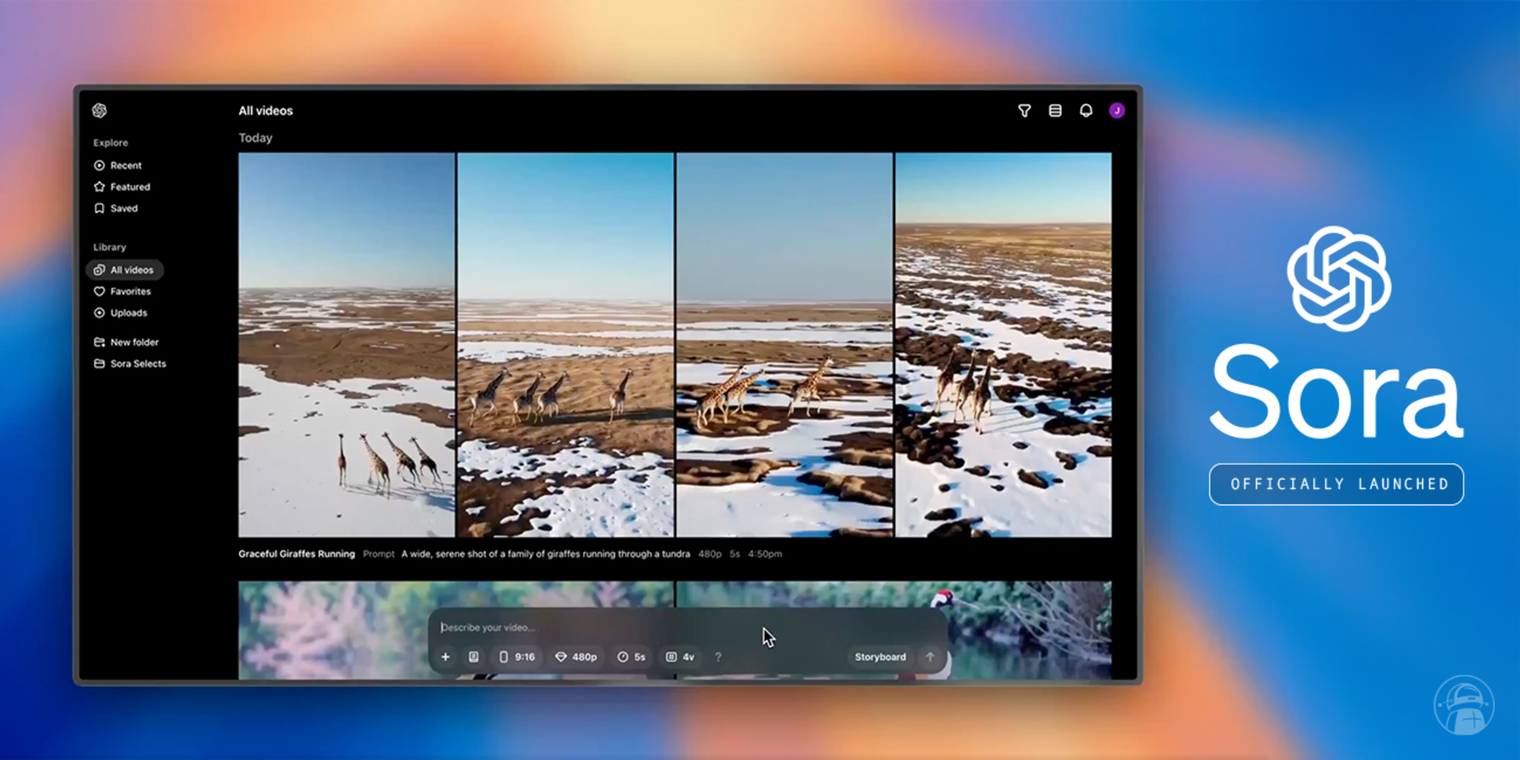Open the 9:16 aspect ratio selector
Viewport: 1520px width, 760px height.
pyautogui.click(x=517, y=657)
